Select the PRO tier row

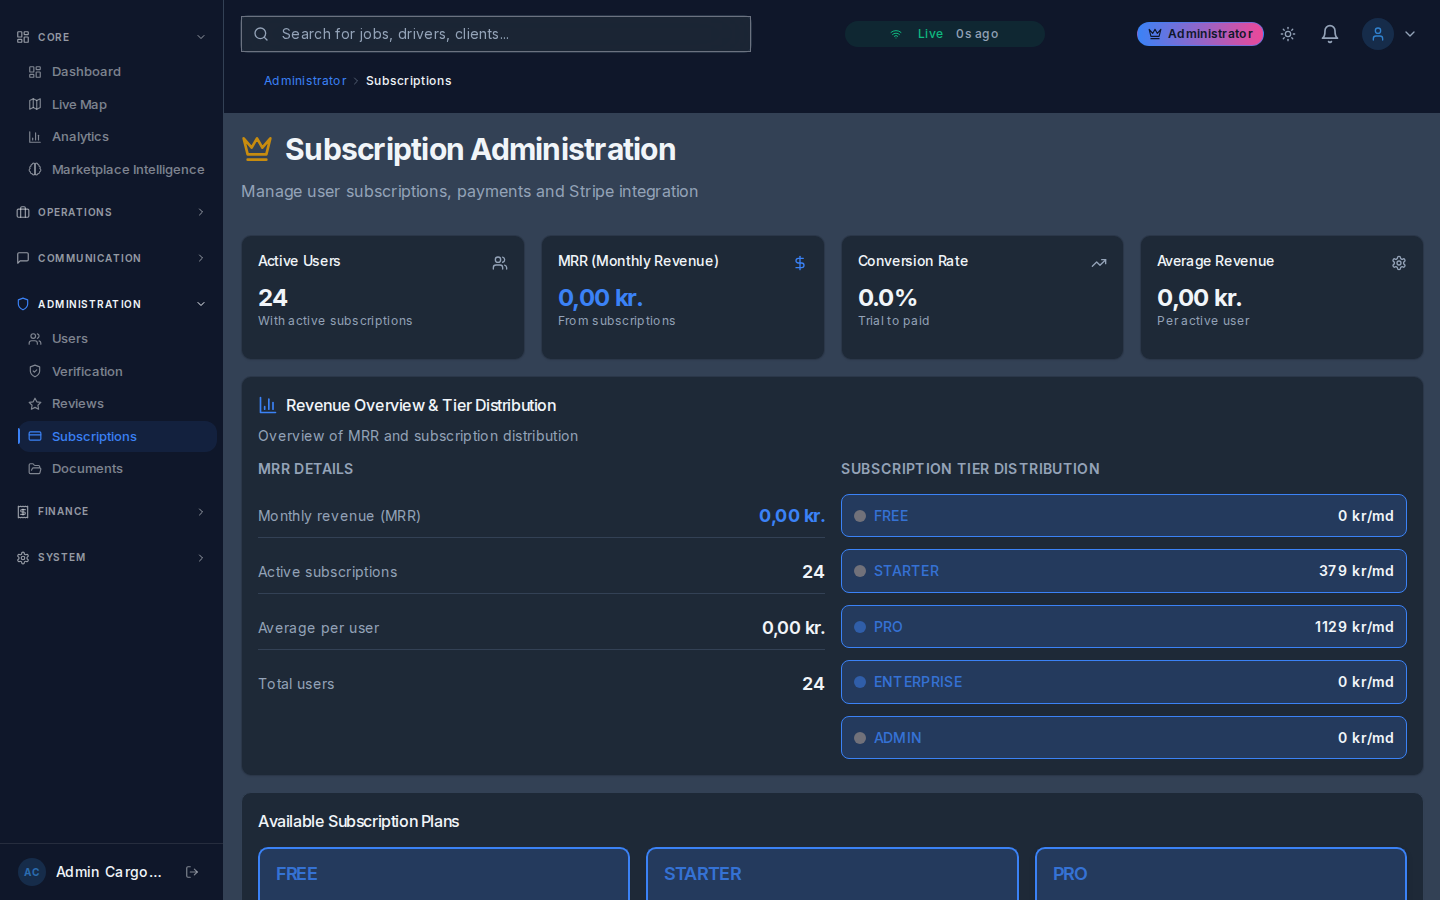point(1124,627)
